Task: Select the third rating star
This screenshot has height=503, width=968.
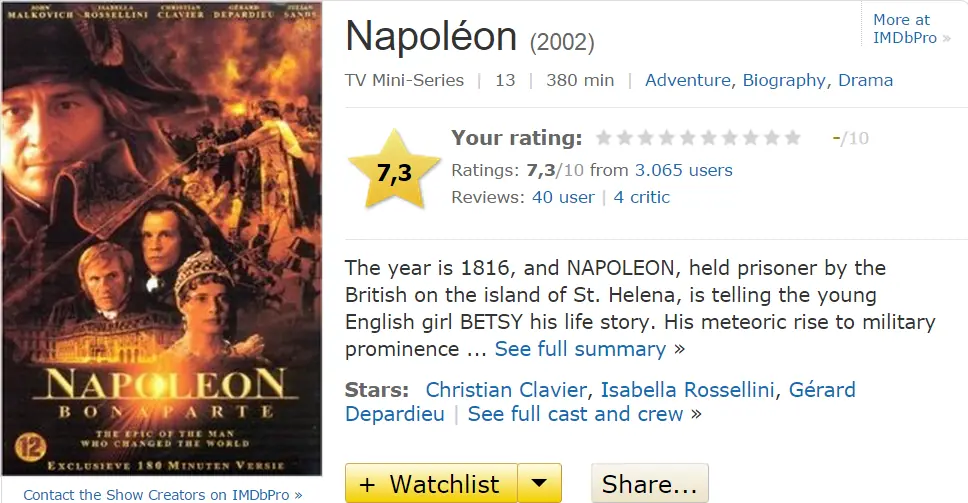Action: pos(646,138)
